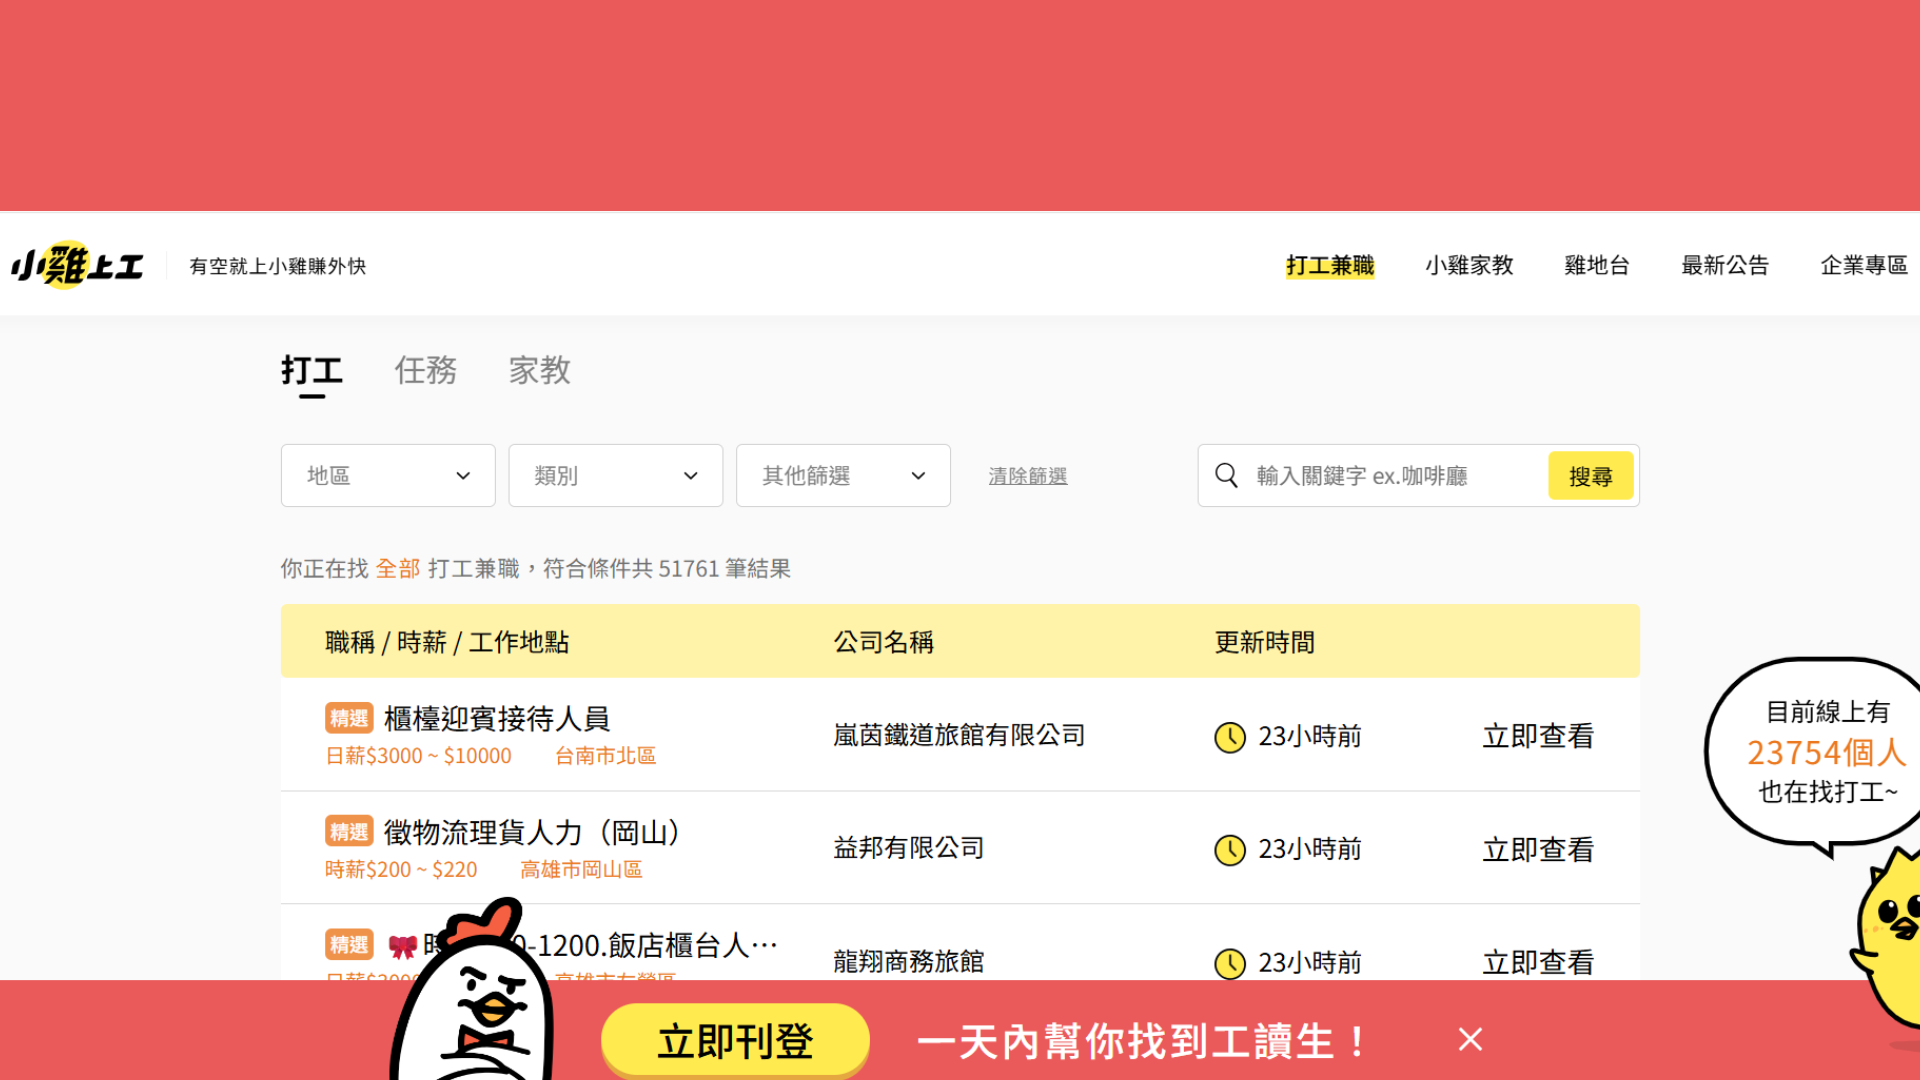
Task: Open 小雞家教 in the top menu
Action: point(1469,266)
